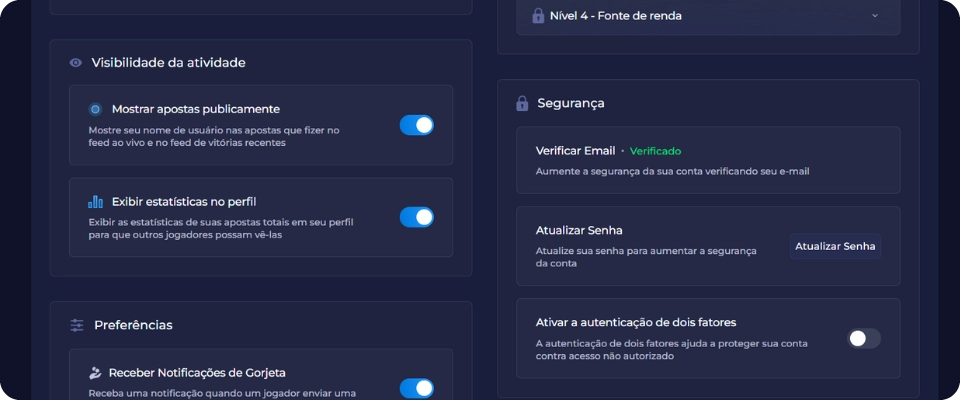
Task: Click Ativar a autenticação de dois fatores title
Action: (636, 322)
